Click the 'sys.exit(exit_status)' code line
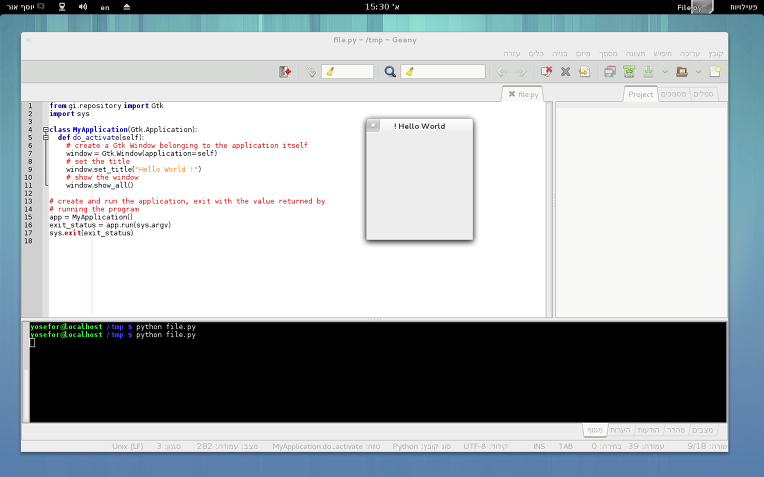Viewport: 764px width, 477px height. pyautogui.click(x=91, y=233)
